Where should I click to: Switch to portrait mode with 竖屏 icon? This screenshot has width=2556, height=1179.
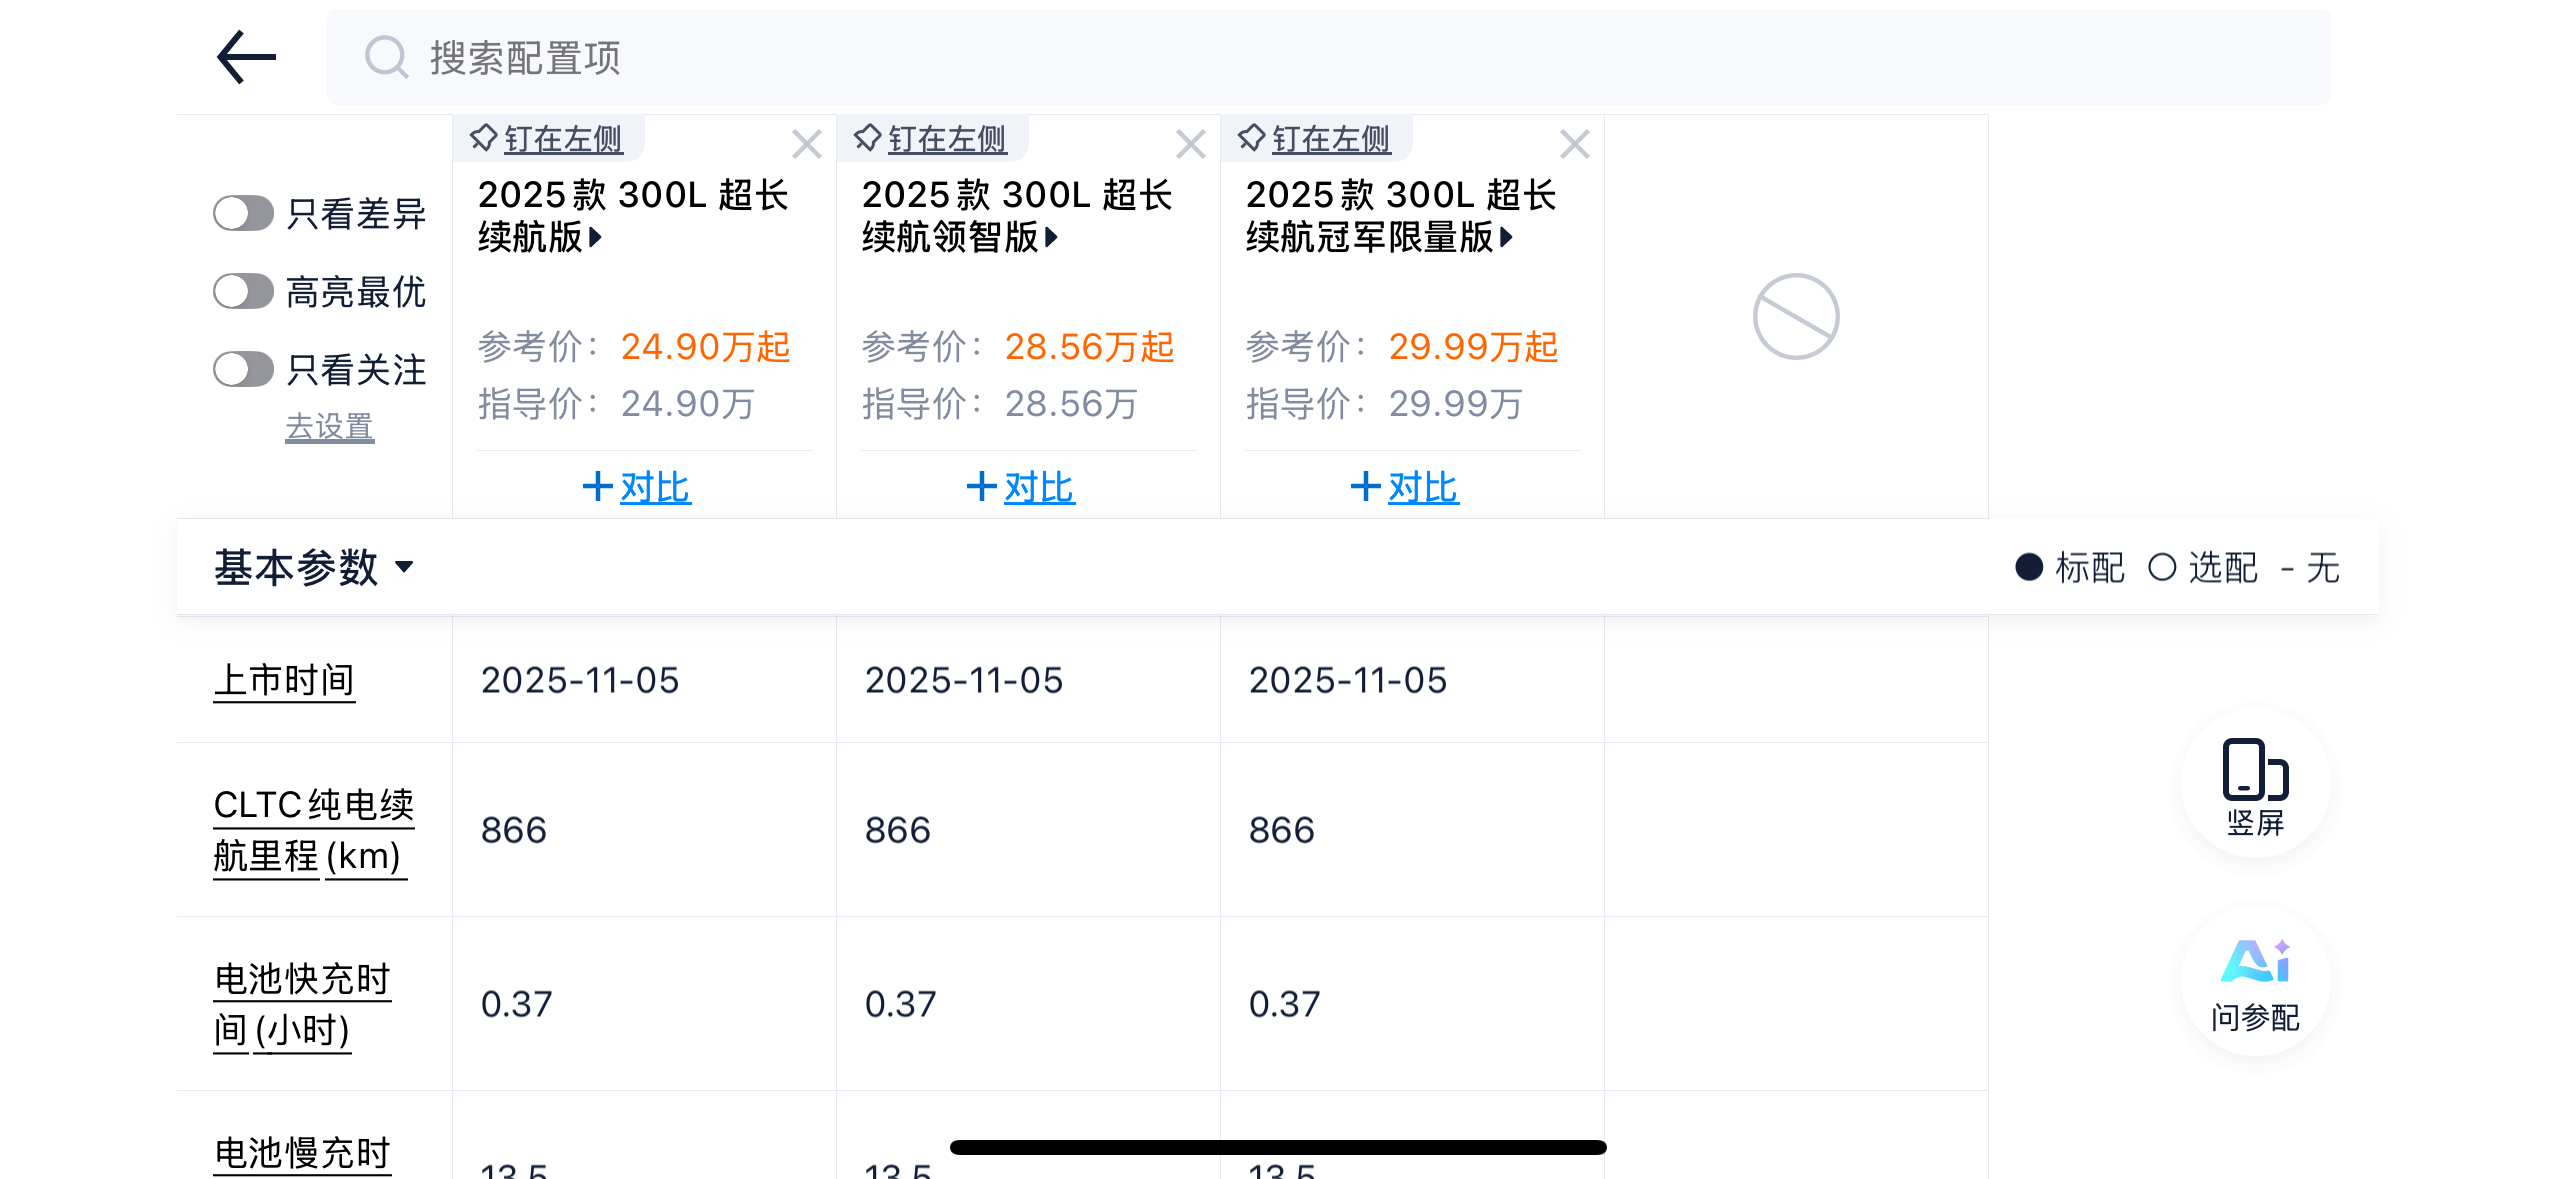[2255, 786]
